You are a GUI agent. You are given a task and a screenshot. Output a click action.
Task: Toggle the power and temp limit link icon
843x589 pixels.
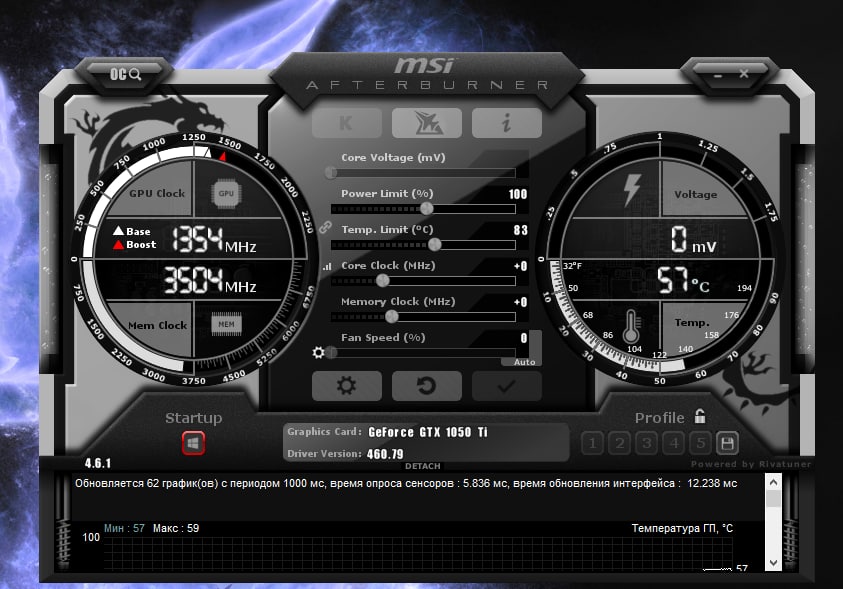point(325,227)
